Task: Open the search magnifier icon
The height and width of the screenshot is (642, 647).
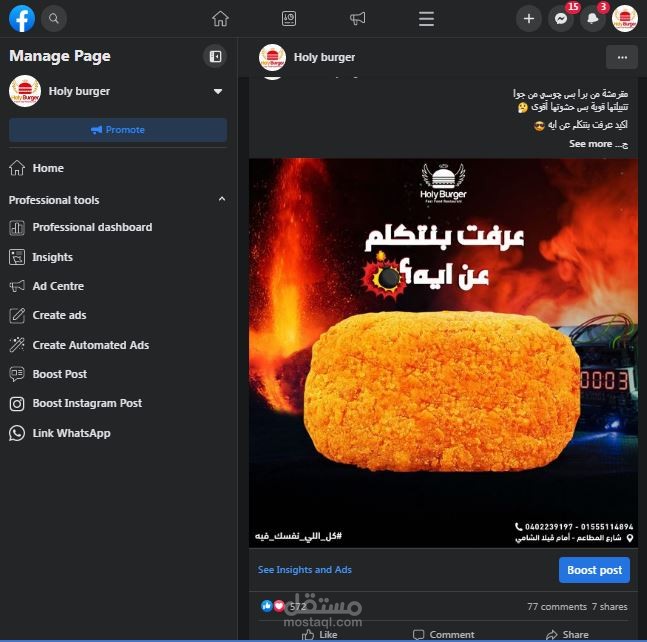Action: [x=54, y=19]
